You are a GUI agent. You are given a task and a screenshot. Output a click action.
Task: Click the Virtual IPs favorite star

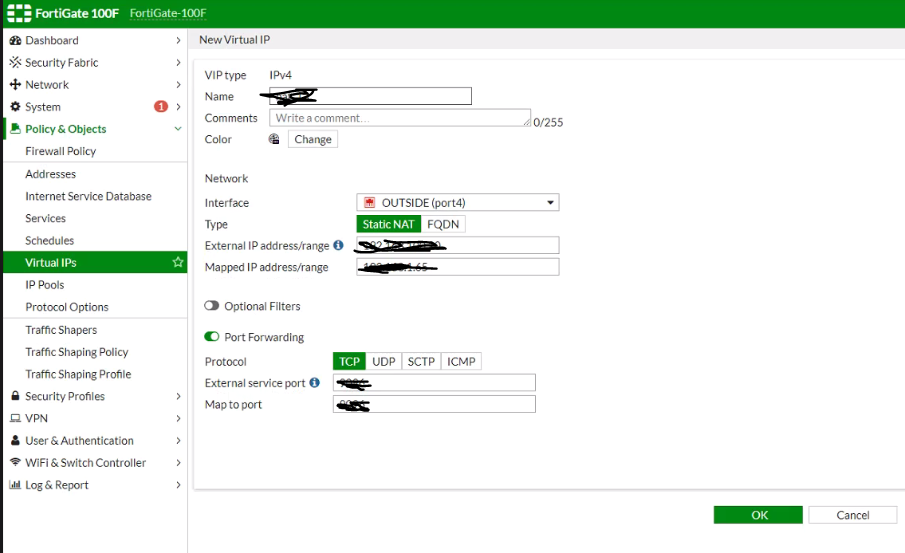click(178, 262)
